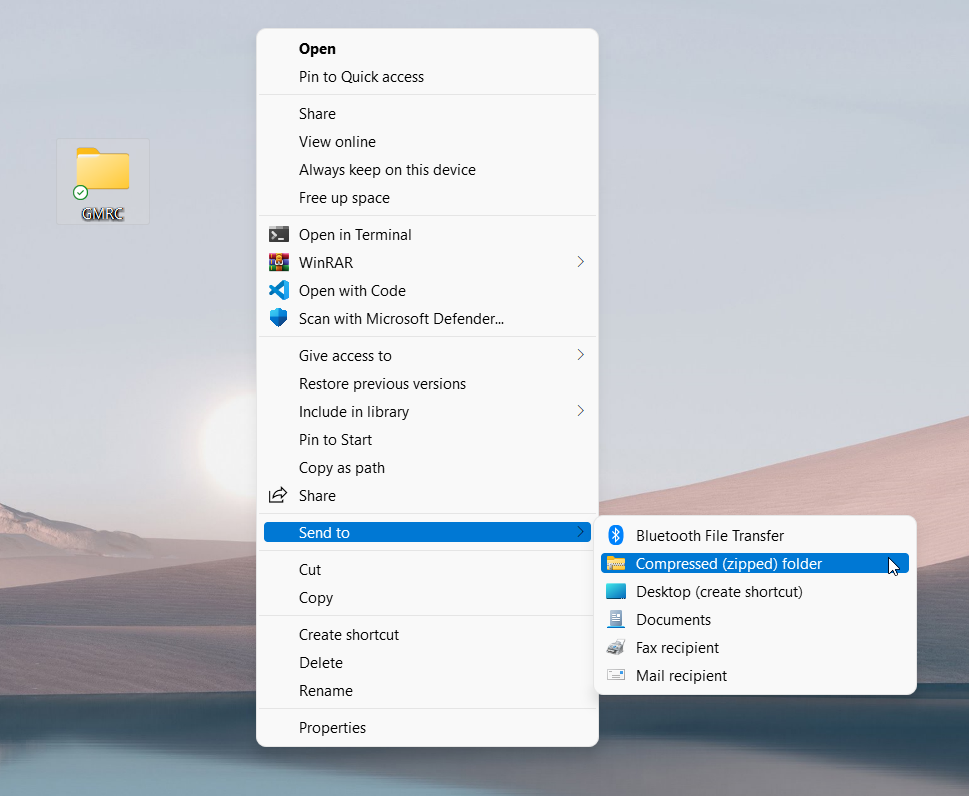Click the Scan with Microsoft Defender label
Viewport: 969px width, 796px height.
[401, 319]
